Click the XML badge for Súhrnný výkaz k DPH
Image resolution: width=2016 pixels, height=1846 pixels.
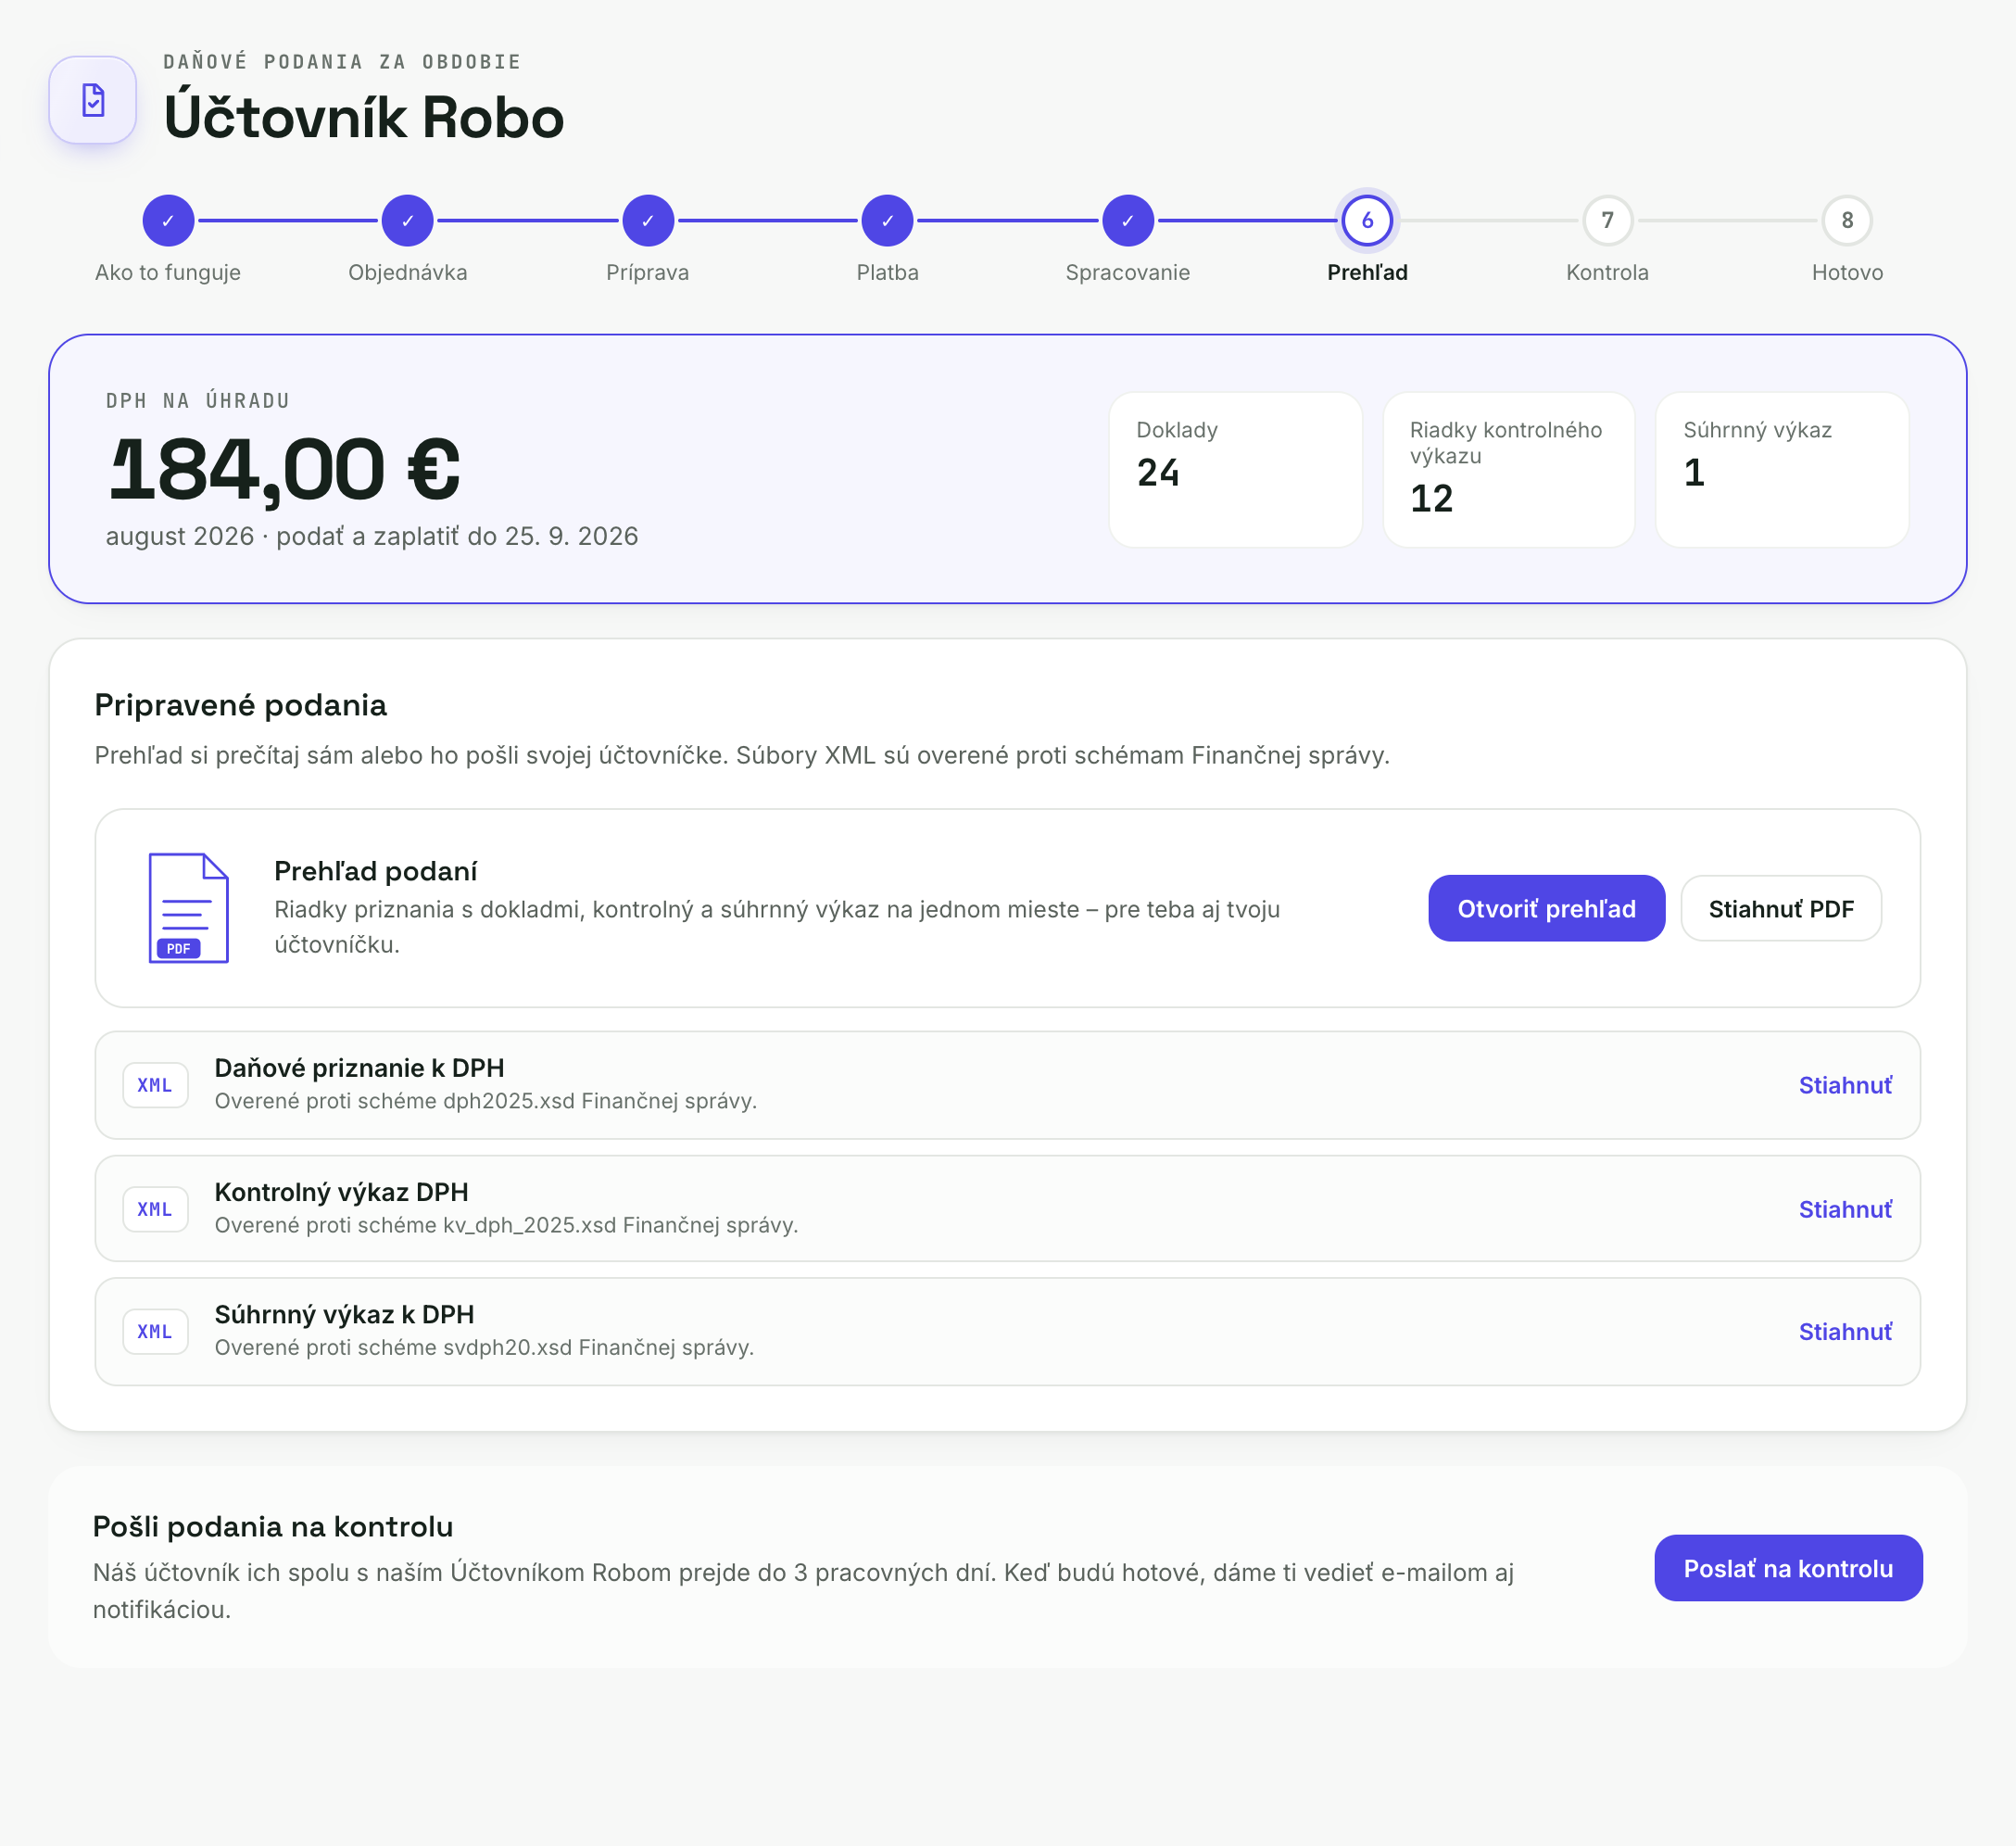click(155, 1331)
